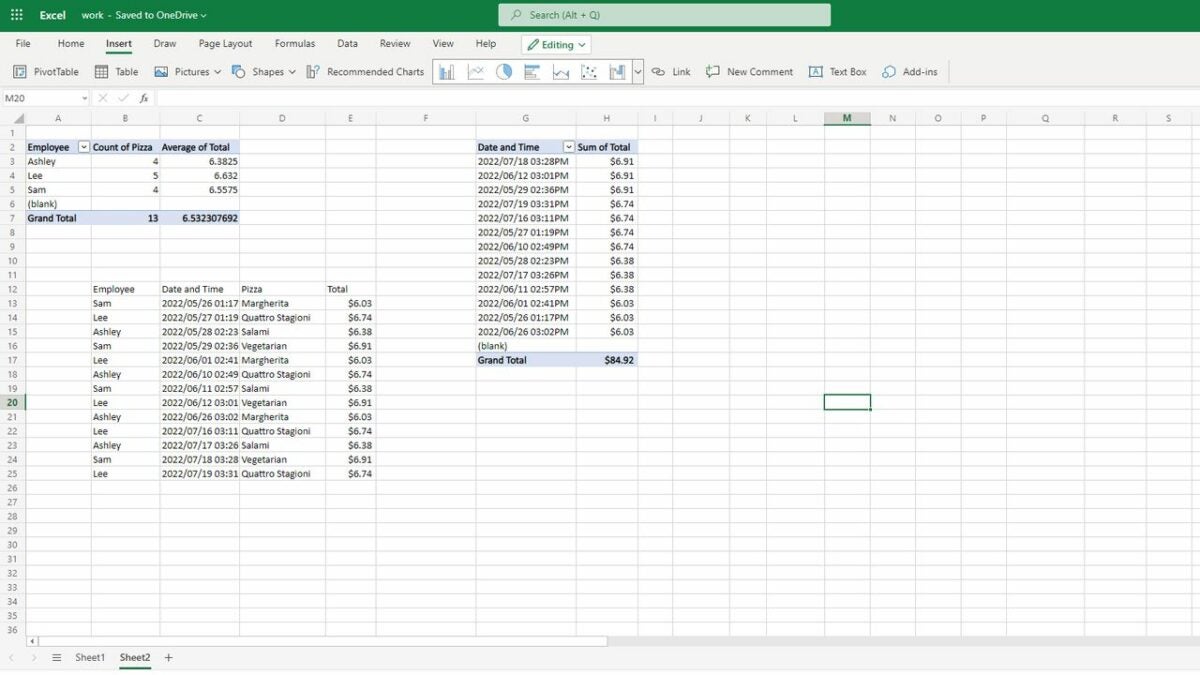Image resolution: width=1200 pixels, height=675 pixels.
Task: Open the Date and Time filter dropdown
Action: click(x=569, y=147)
